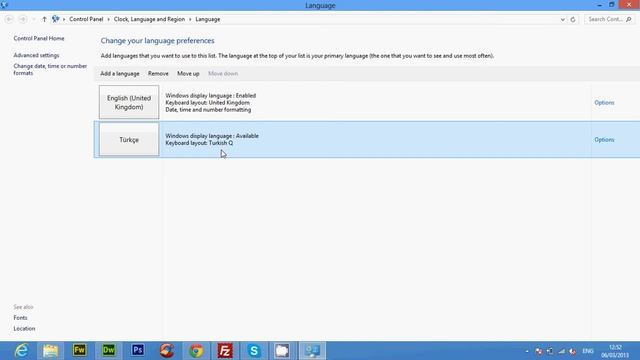Expand the chevron after Clock, Language and Region
The height and width of the screenshot is (360, 640).
click(190, 19)
